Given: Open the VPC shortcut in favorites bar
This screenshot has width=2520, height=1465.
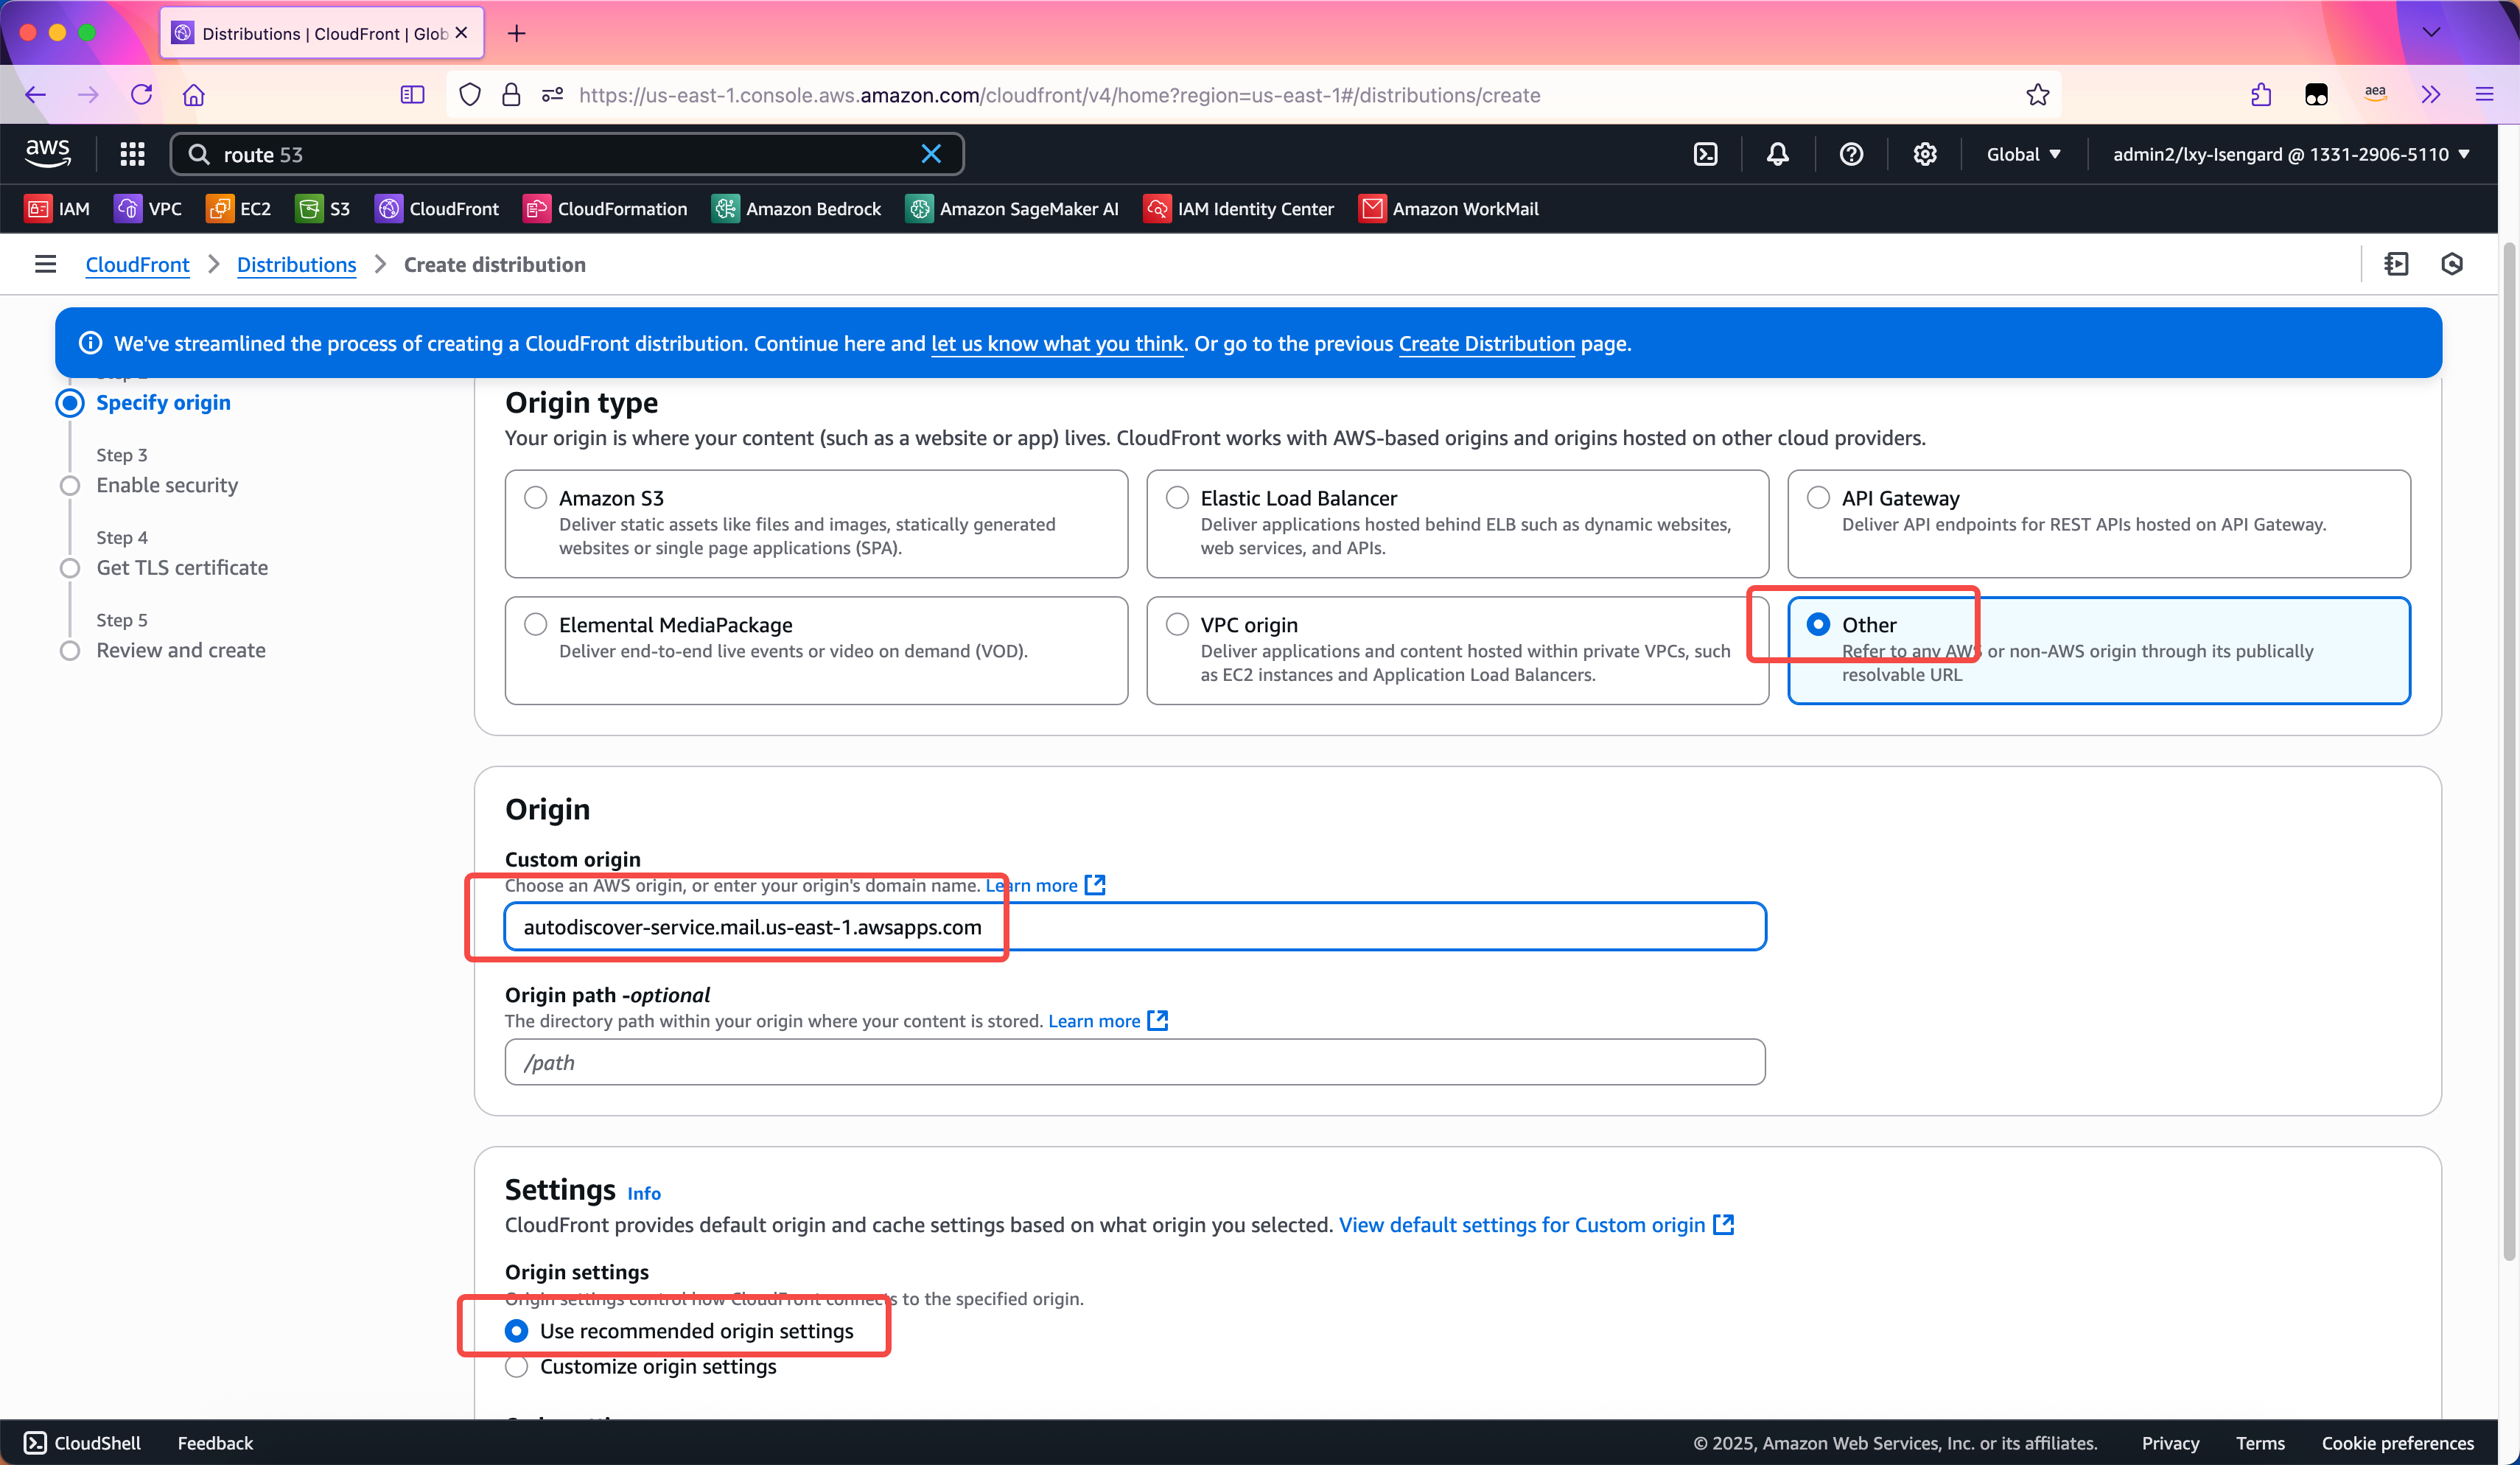Looking at the screenshot, I should coord(148,209).
